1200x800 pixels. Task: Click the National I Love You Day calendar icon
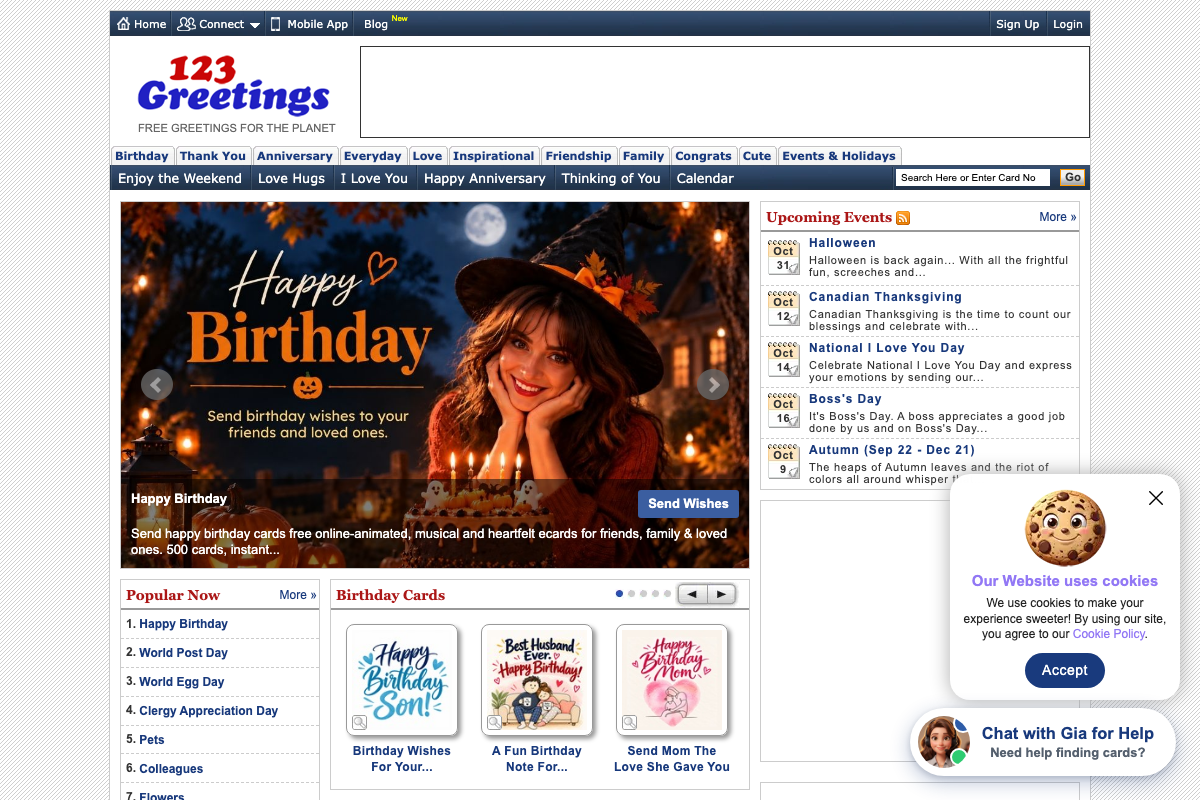[783, 360]
